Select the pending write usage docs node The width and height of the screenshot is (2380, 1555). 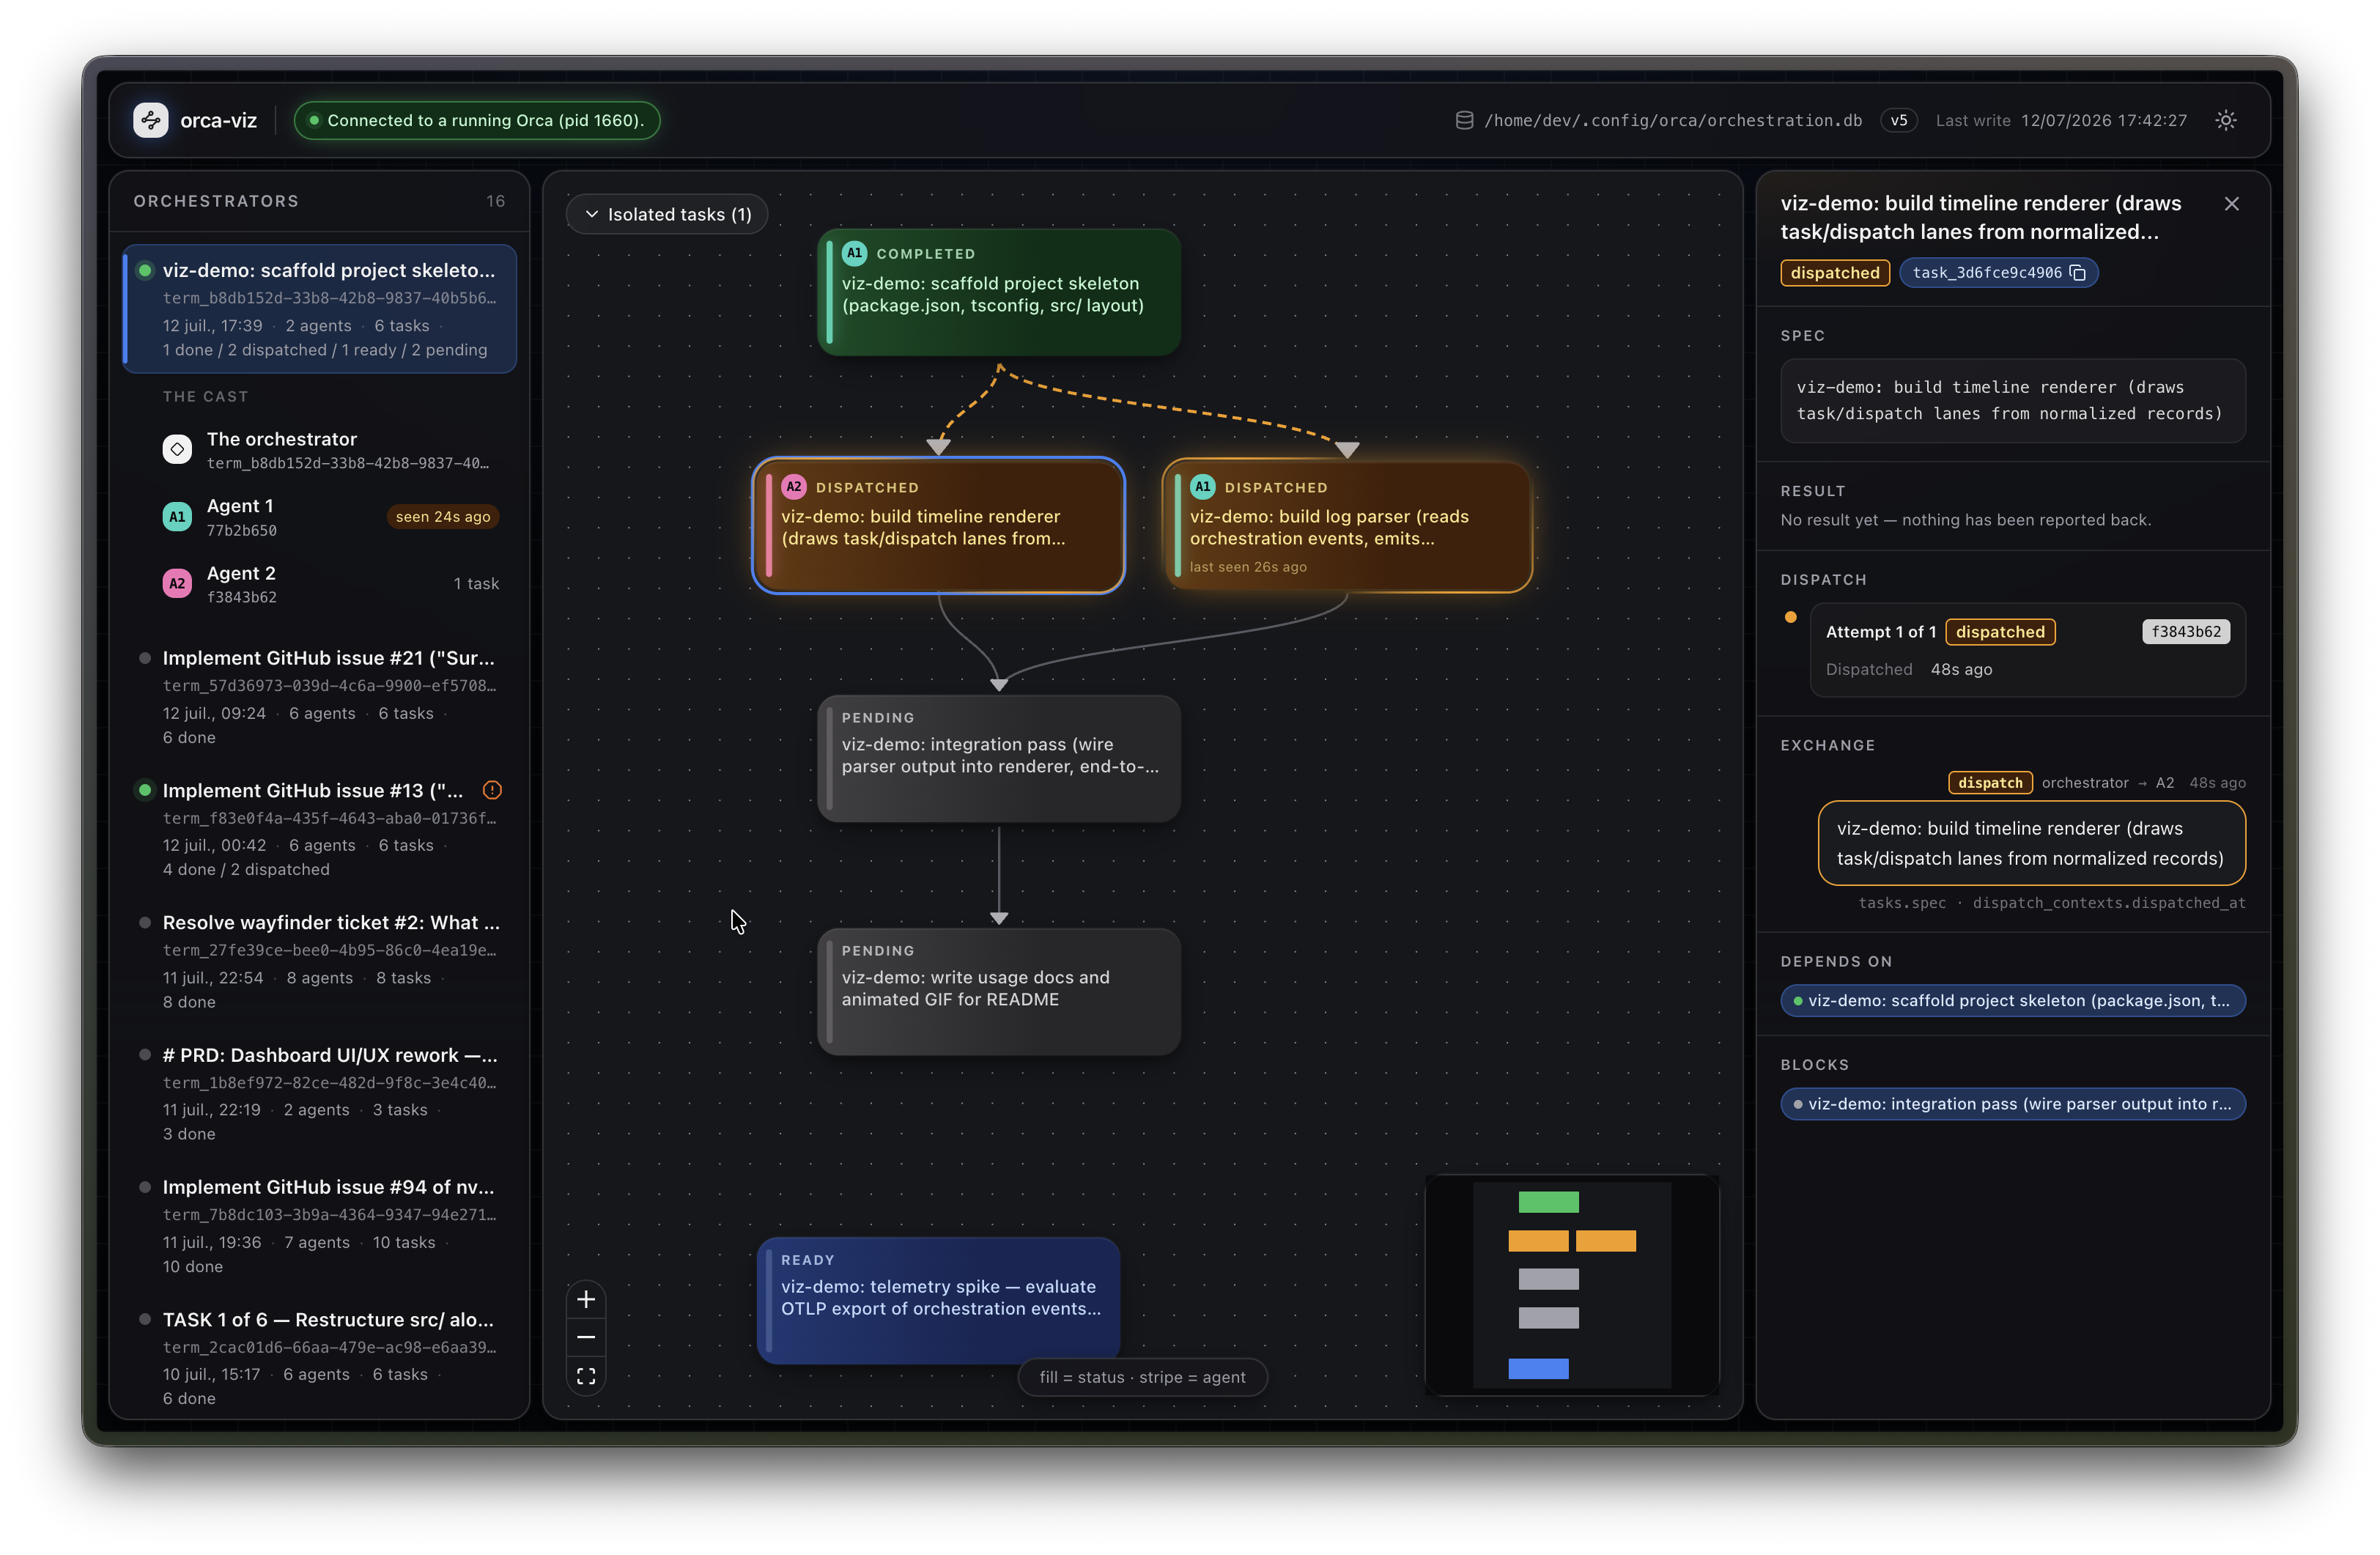[999, 991]
